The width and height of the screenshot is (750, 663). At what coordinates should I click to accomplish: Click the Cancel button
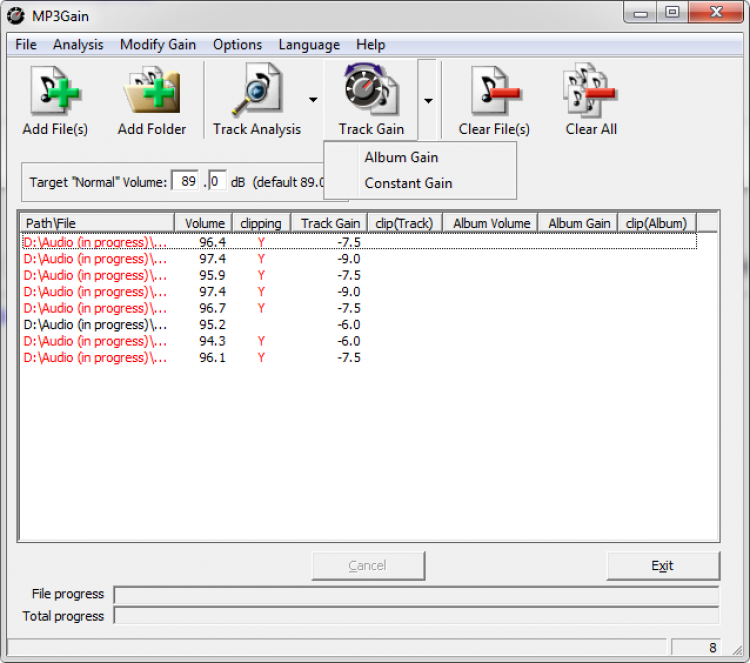[368, 566]
